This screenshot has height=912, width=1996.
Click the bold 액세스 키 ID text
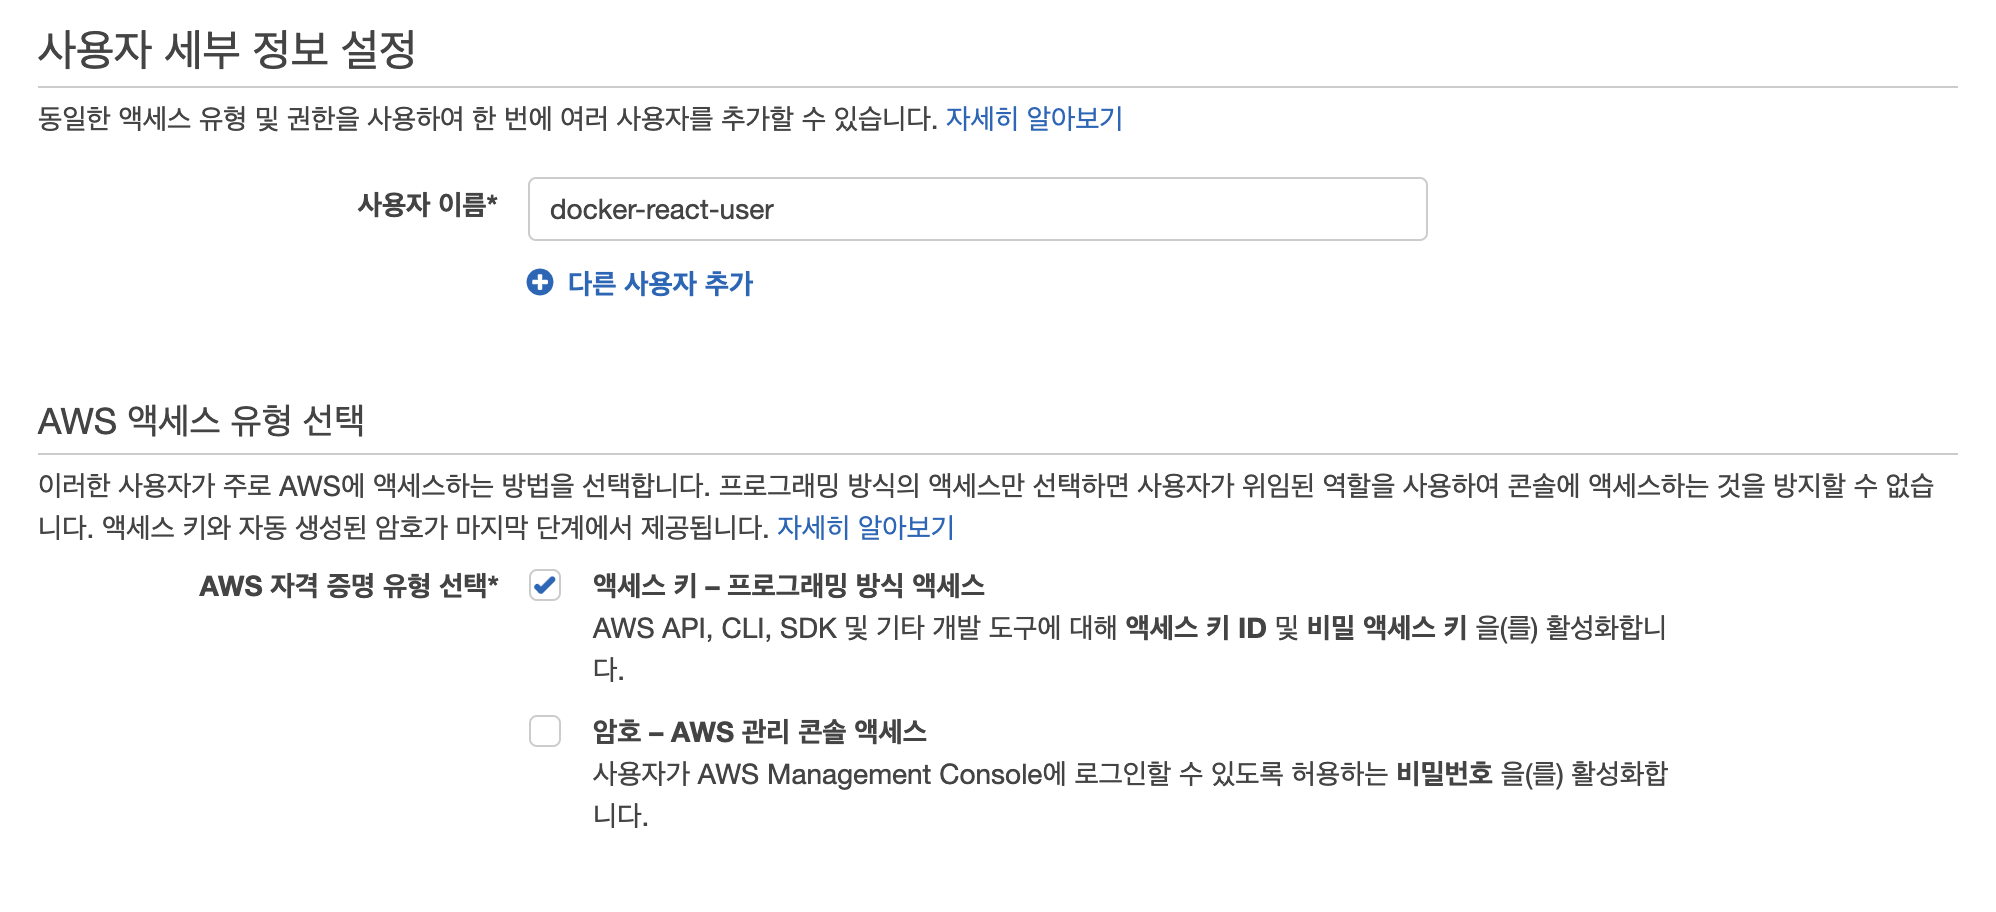pos(1195,628)
